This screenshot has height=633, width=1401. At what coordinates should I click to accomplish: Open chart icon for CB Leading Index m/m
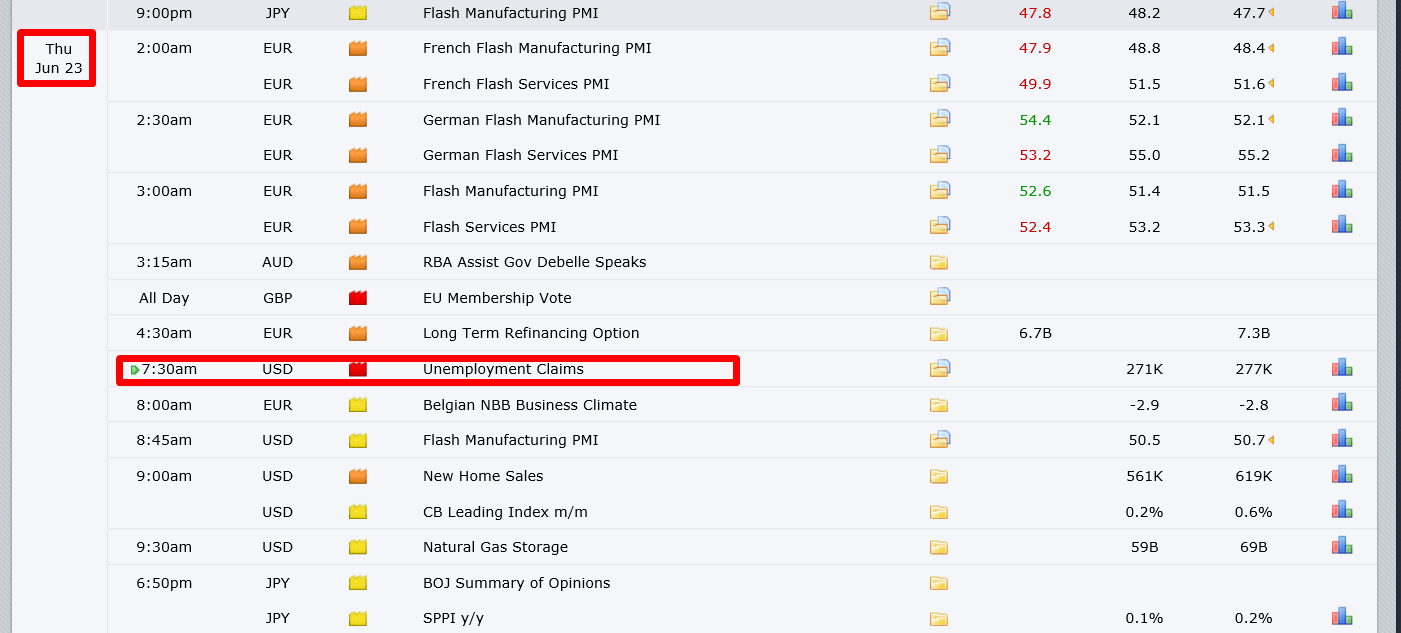(1341, 512)
